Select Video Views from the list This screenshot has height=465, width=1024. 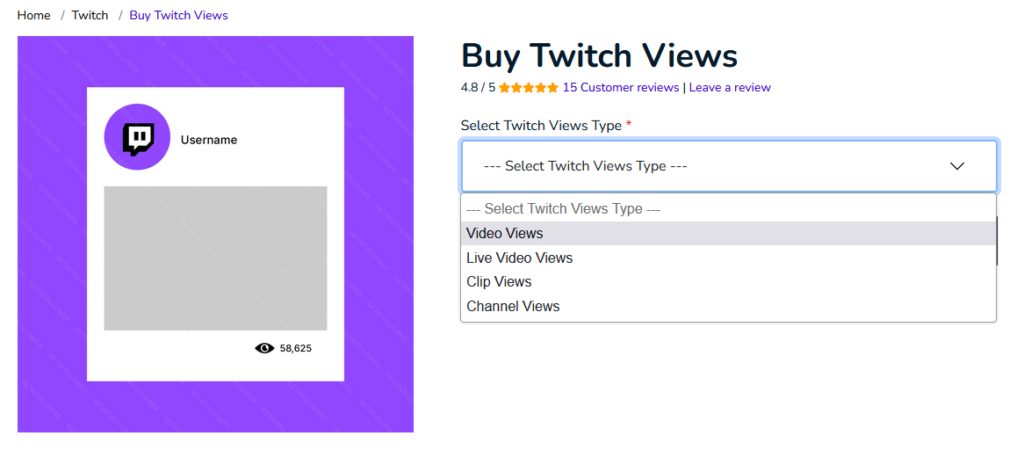point(728,233)
